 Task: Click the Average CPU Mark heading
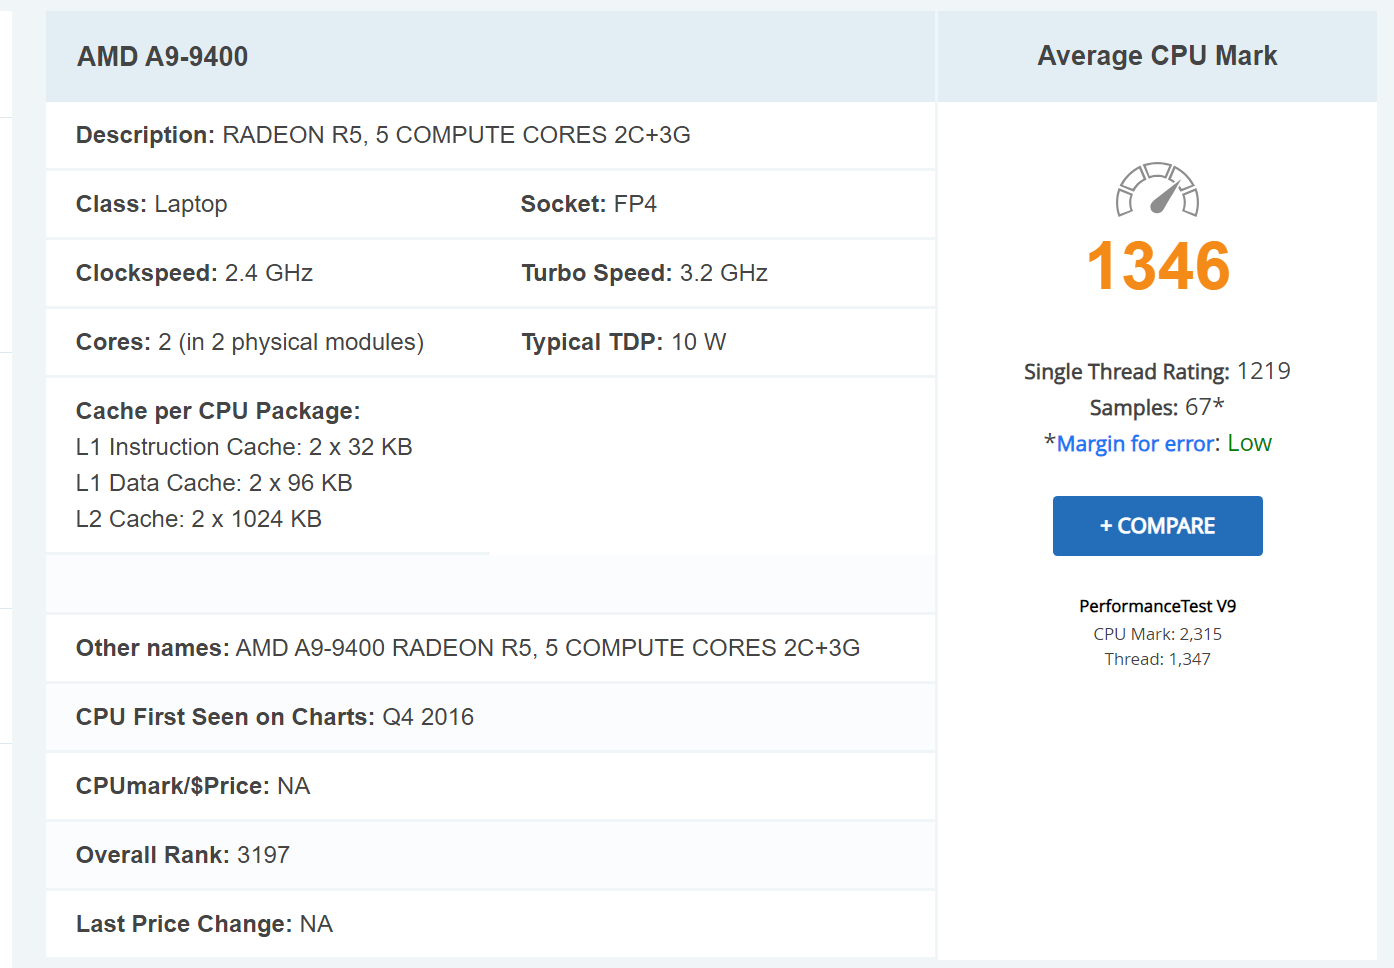[1157, 56]
